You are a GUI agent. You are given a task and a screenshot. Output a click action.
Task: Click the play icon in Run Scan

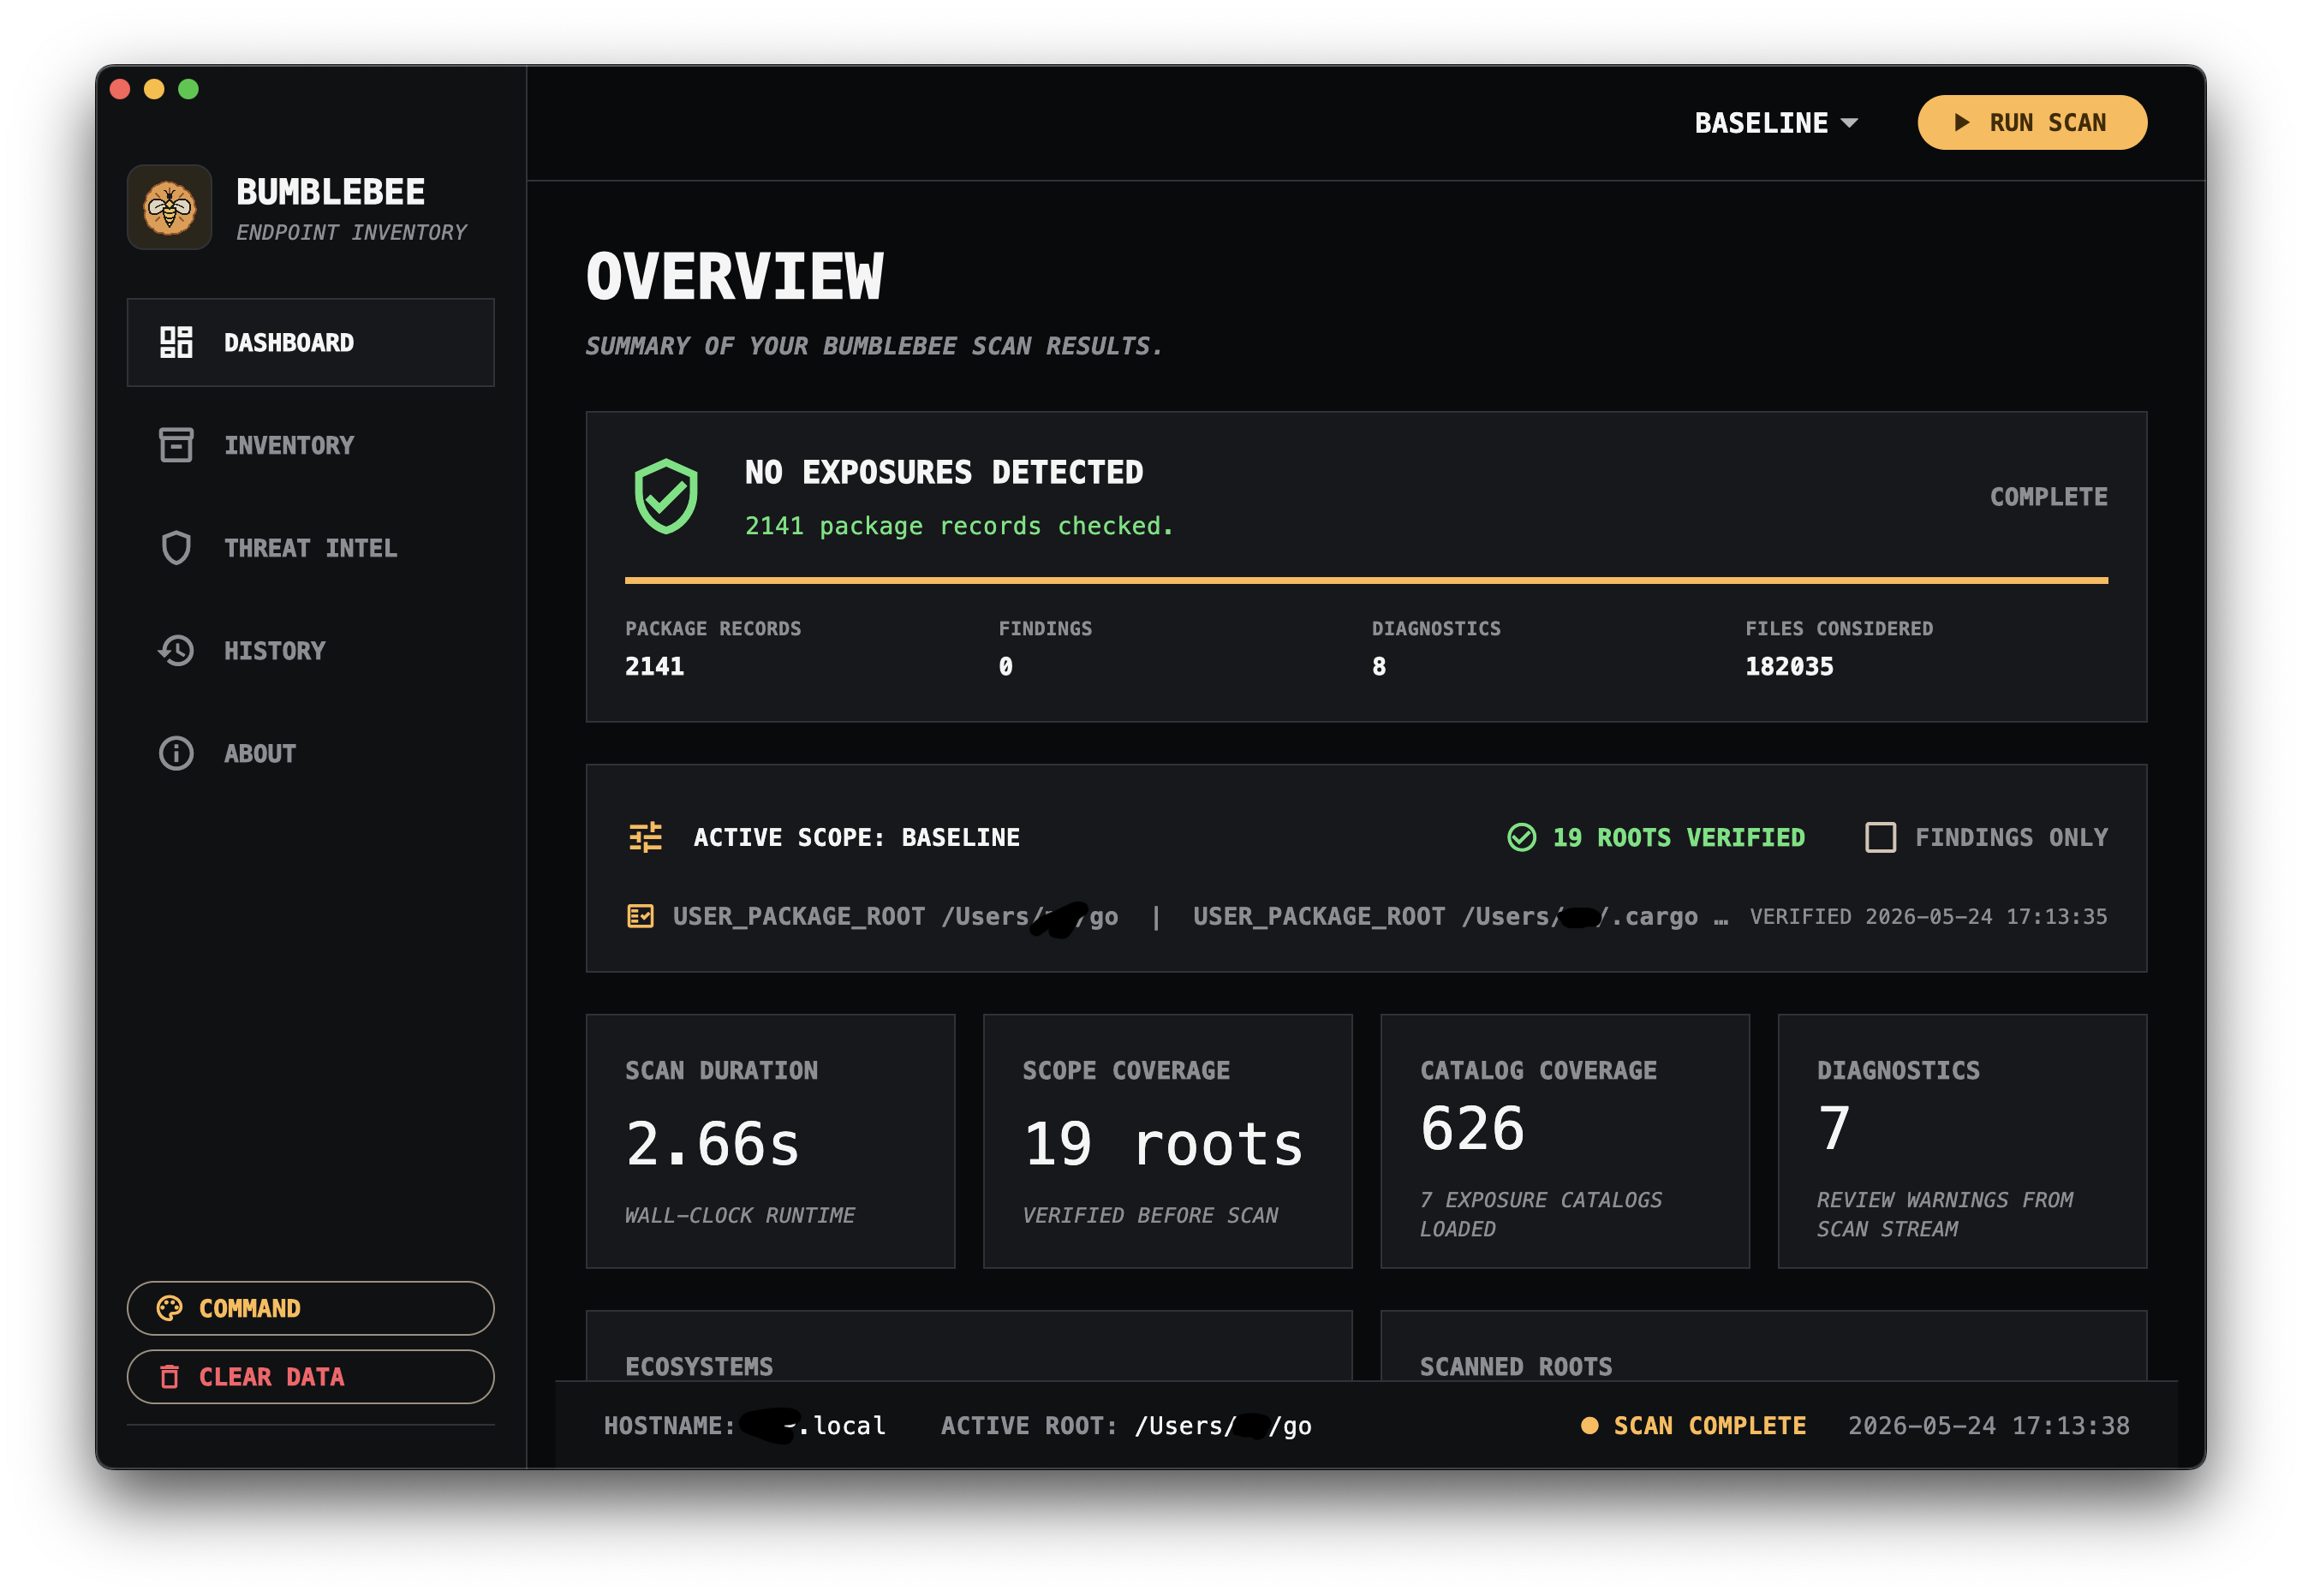tap(1962, 122)
